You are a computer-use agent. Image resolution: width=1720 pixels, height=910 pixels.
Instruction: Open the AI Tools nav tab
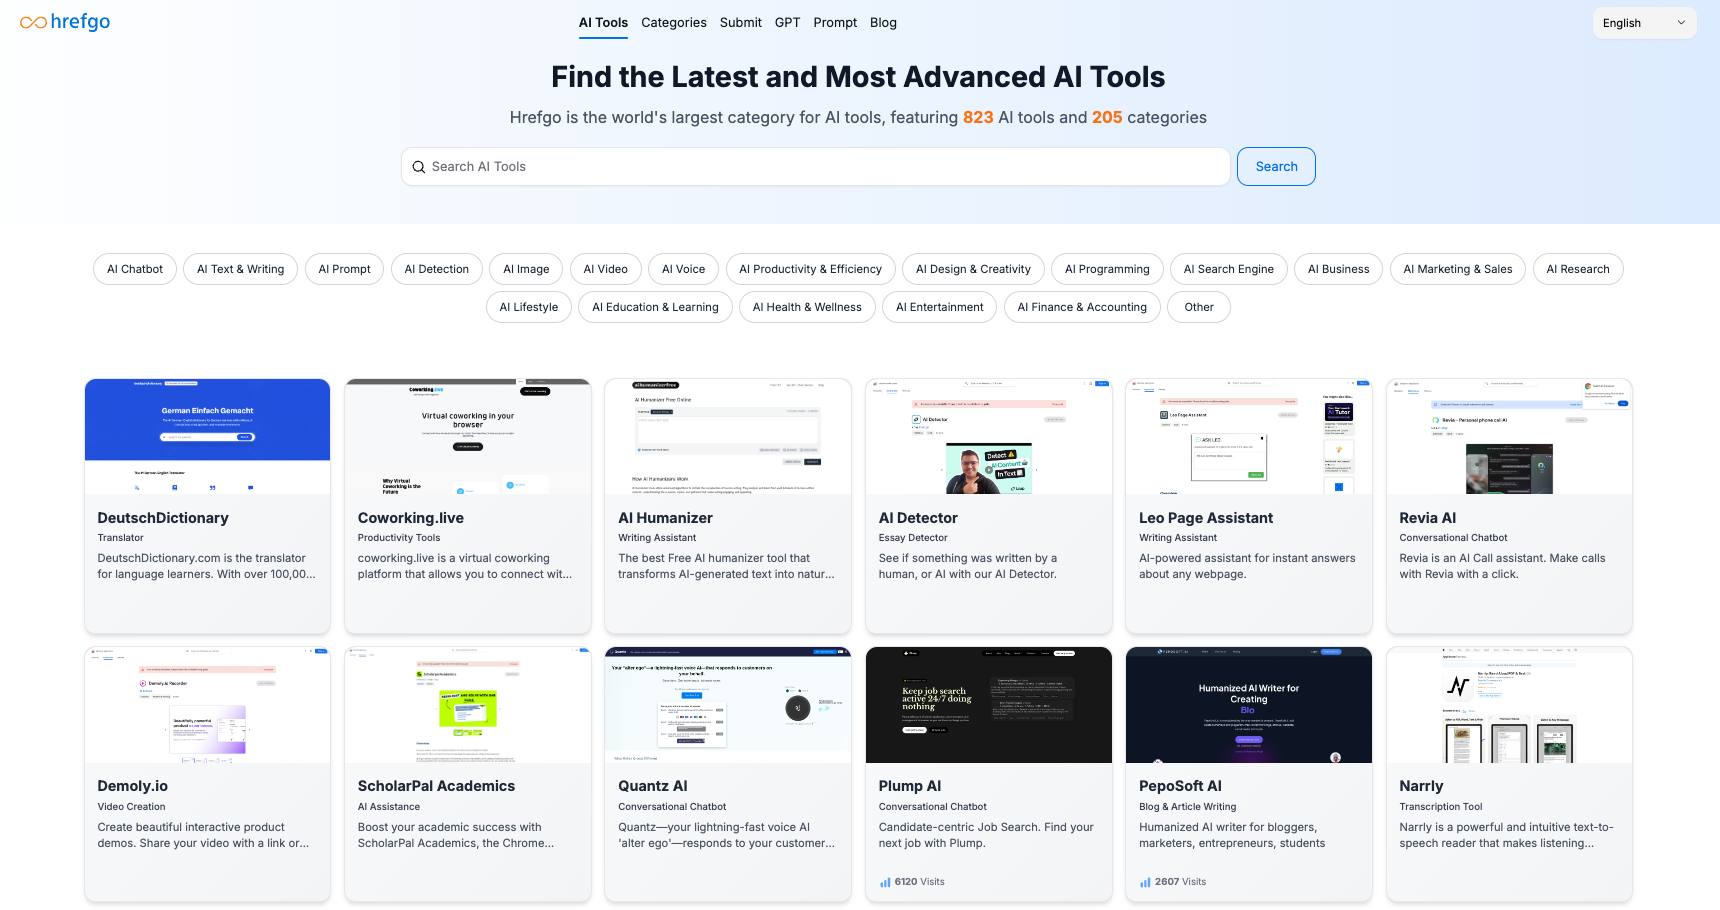pos(603,22)
